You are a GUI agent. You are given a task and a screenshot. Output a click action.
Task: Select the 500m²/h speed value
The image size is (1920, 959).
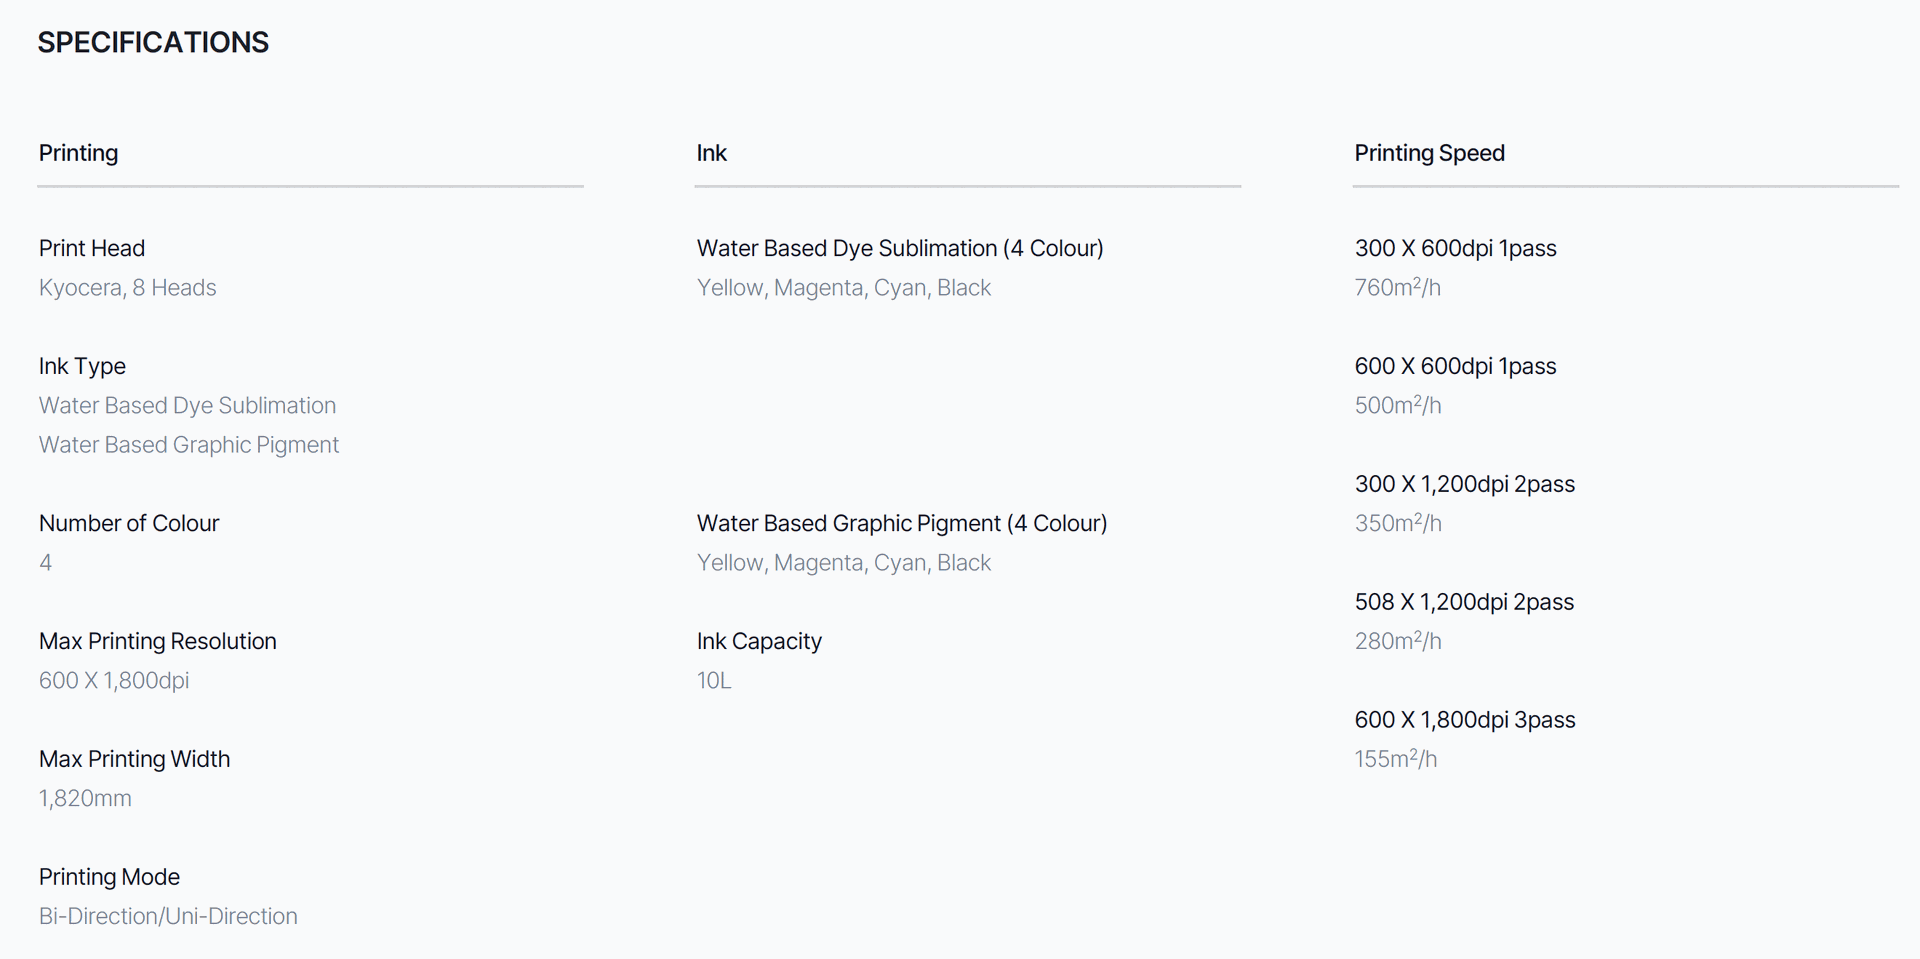(x=1398, y=405)
